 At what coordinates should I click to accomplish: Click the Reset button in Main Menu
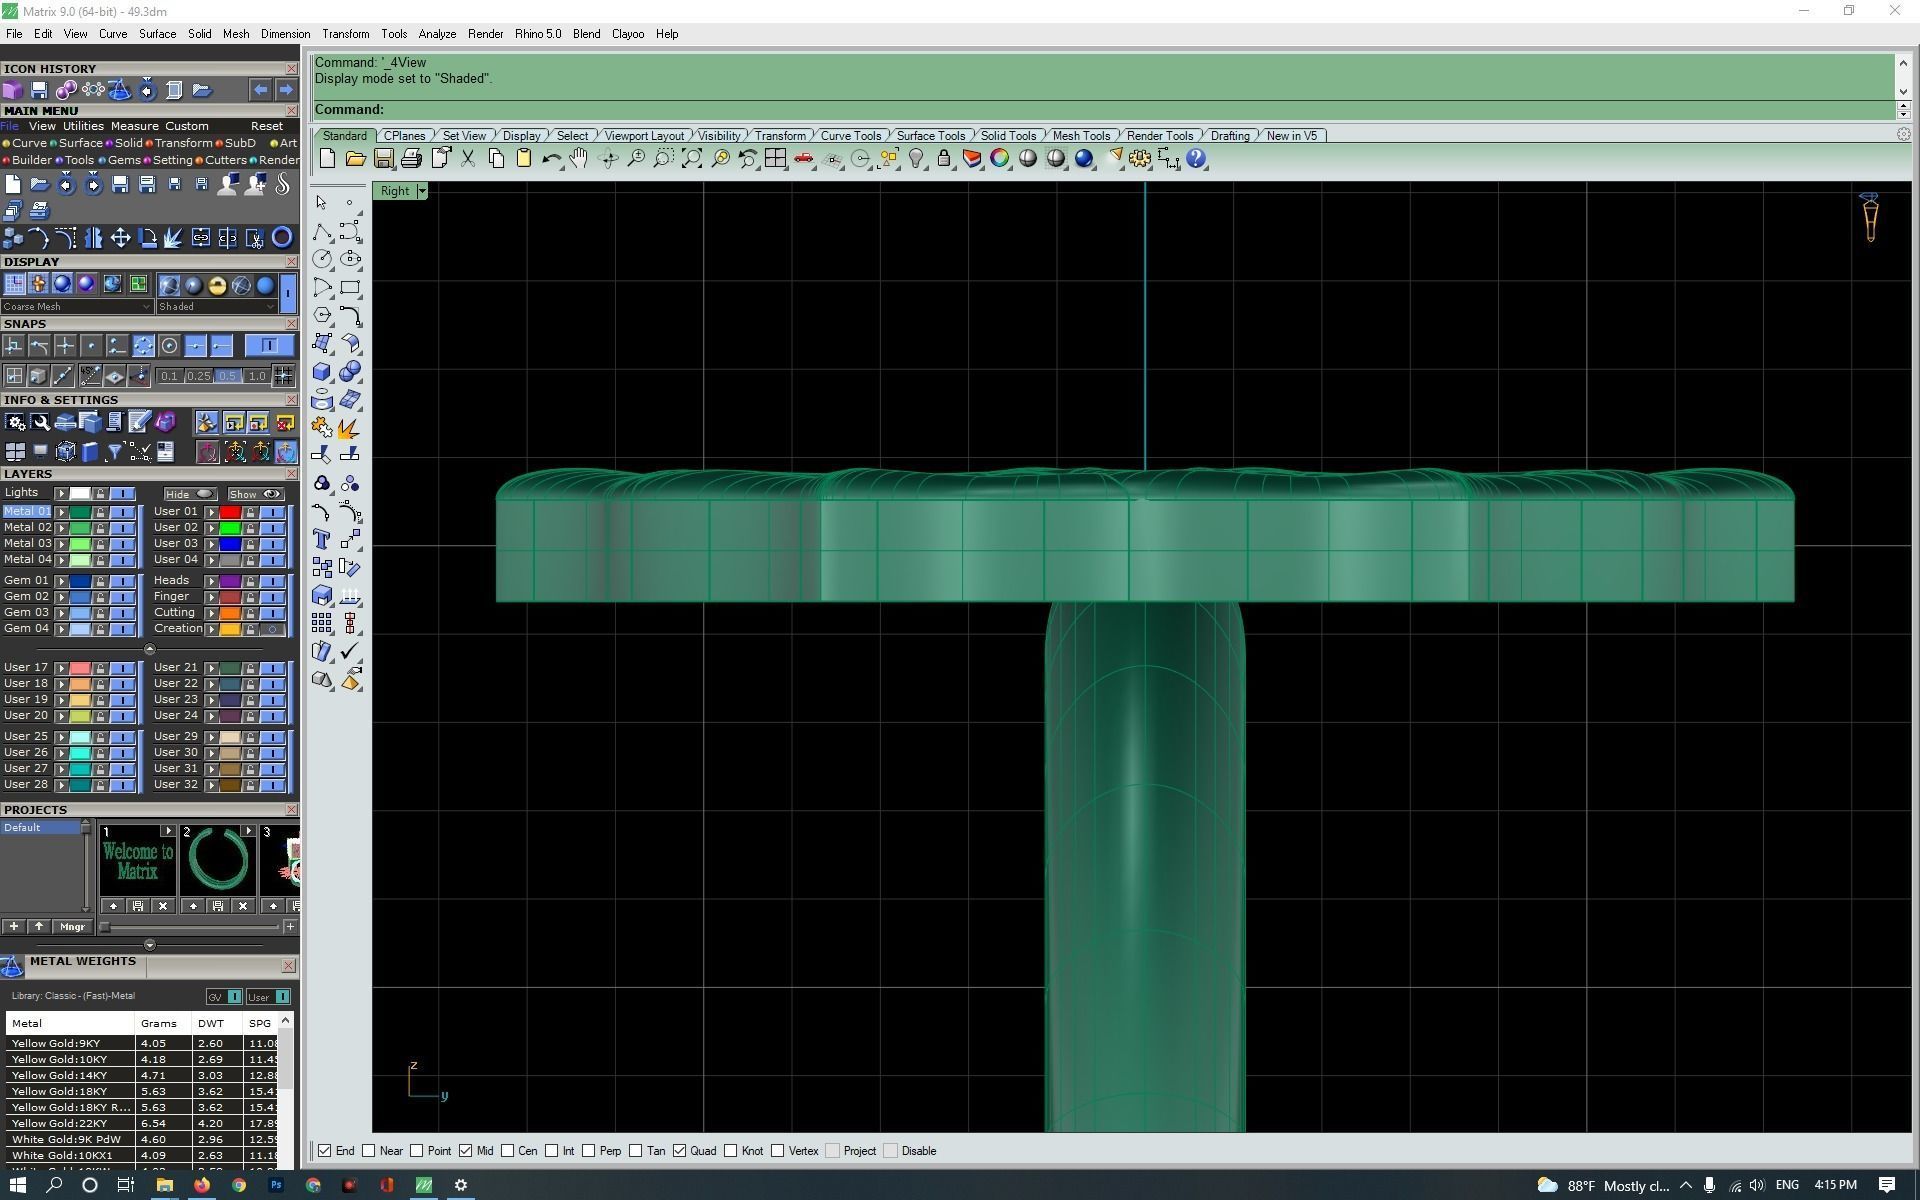click(x=266, y=126)
